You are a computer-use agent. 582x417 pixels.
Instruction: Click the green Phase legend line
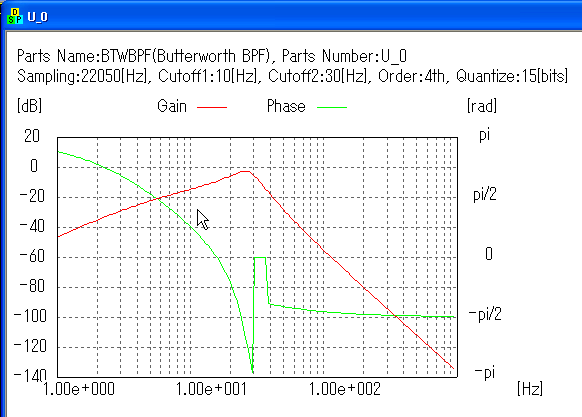pos(332,107)
